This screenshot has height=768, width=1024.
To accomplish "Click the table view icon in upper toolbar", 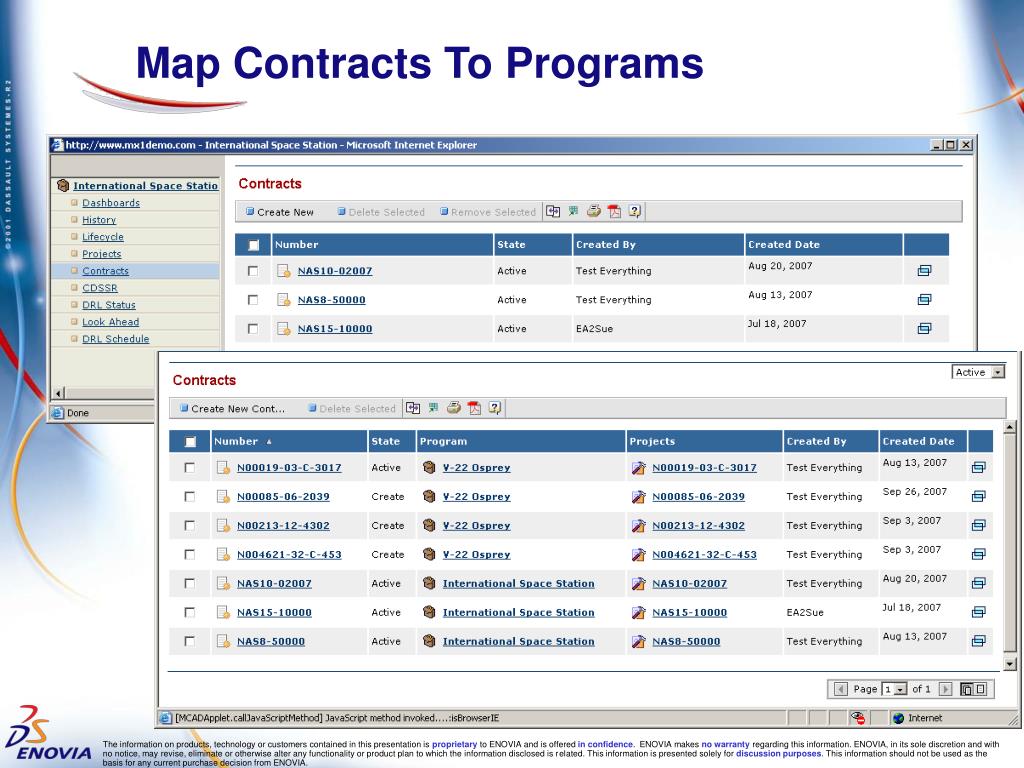I will coord(553,211).
